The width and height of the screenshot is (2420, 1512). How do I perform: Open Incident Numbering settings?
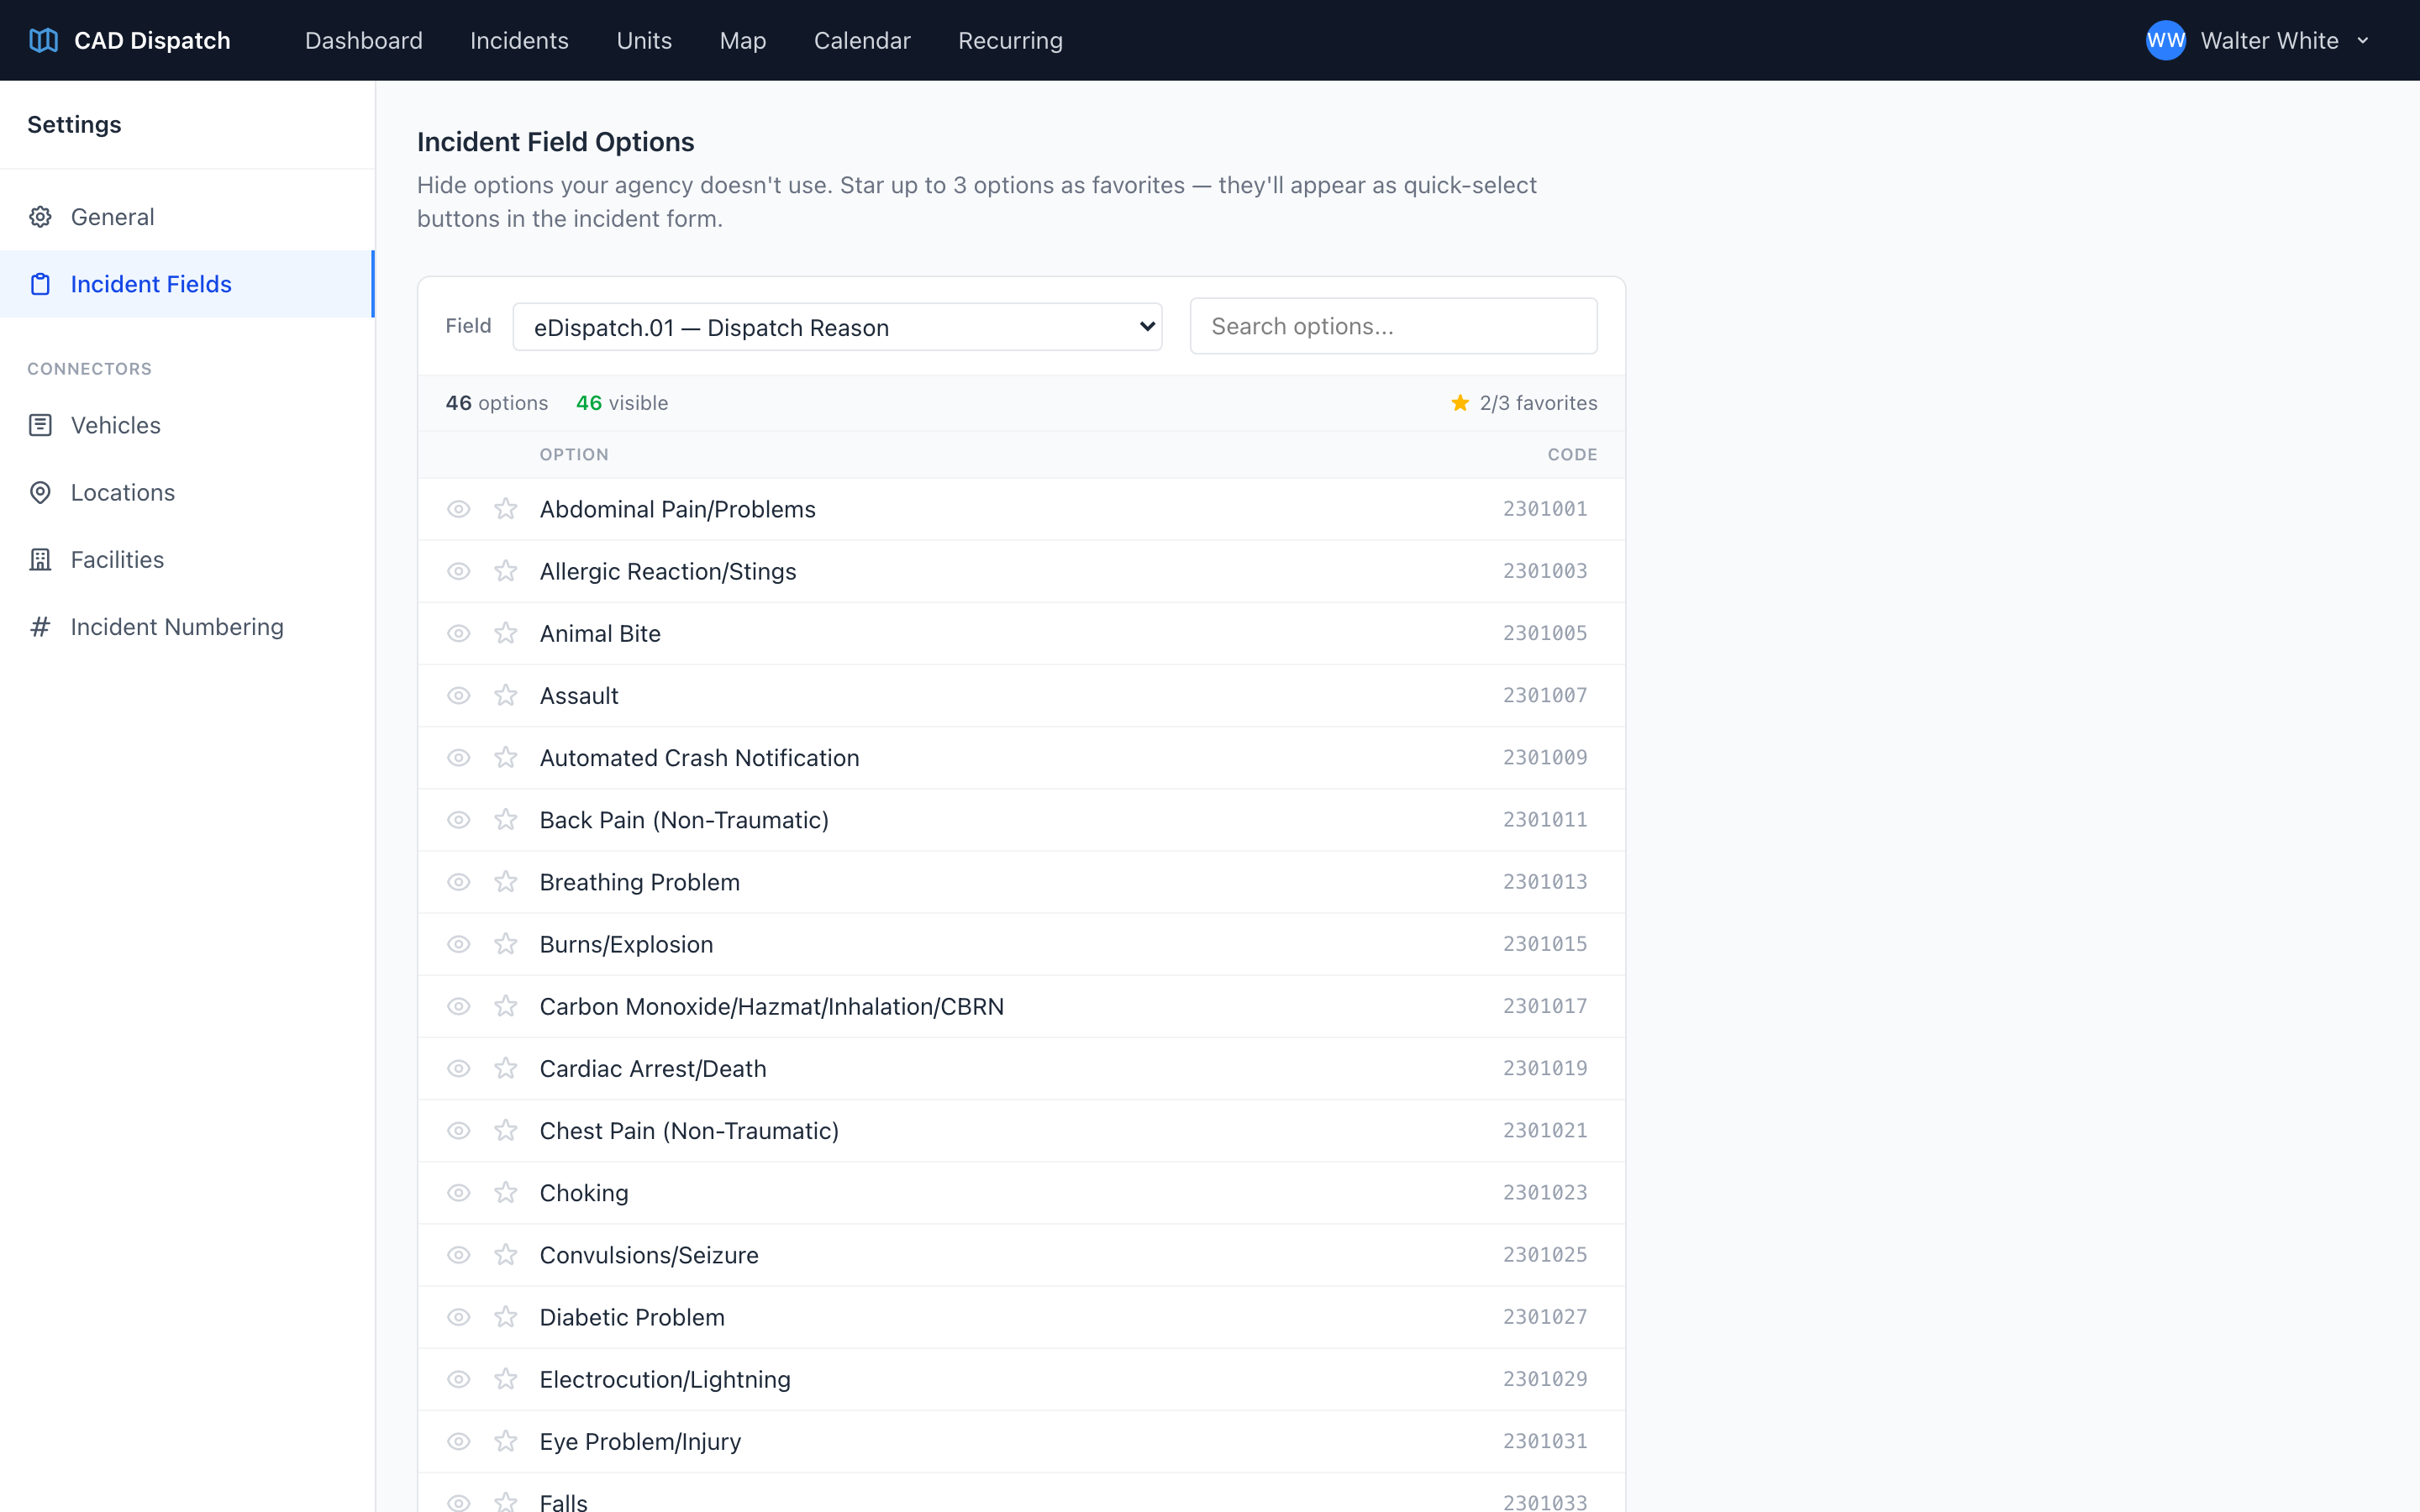coord(187,626)
